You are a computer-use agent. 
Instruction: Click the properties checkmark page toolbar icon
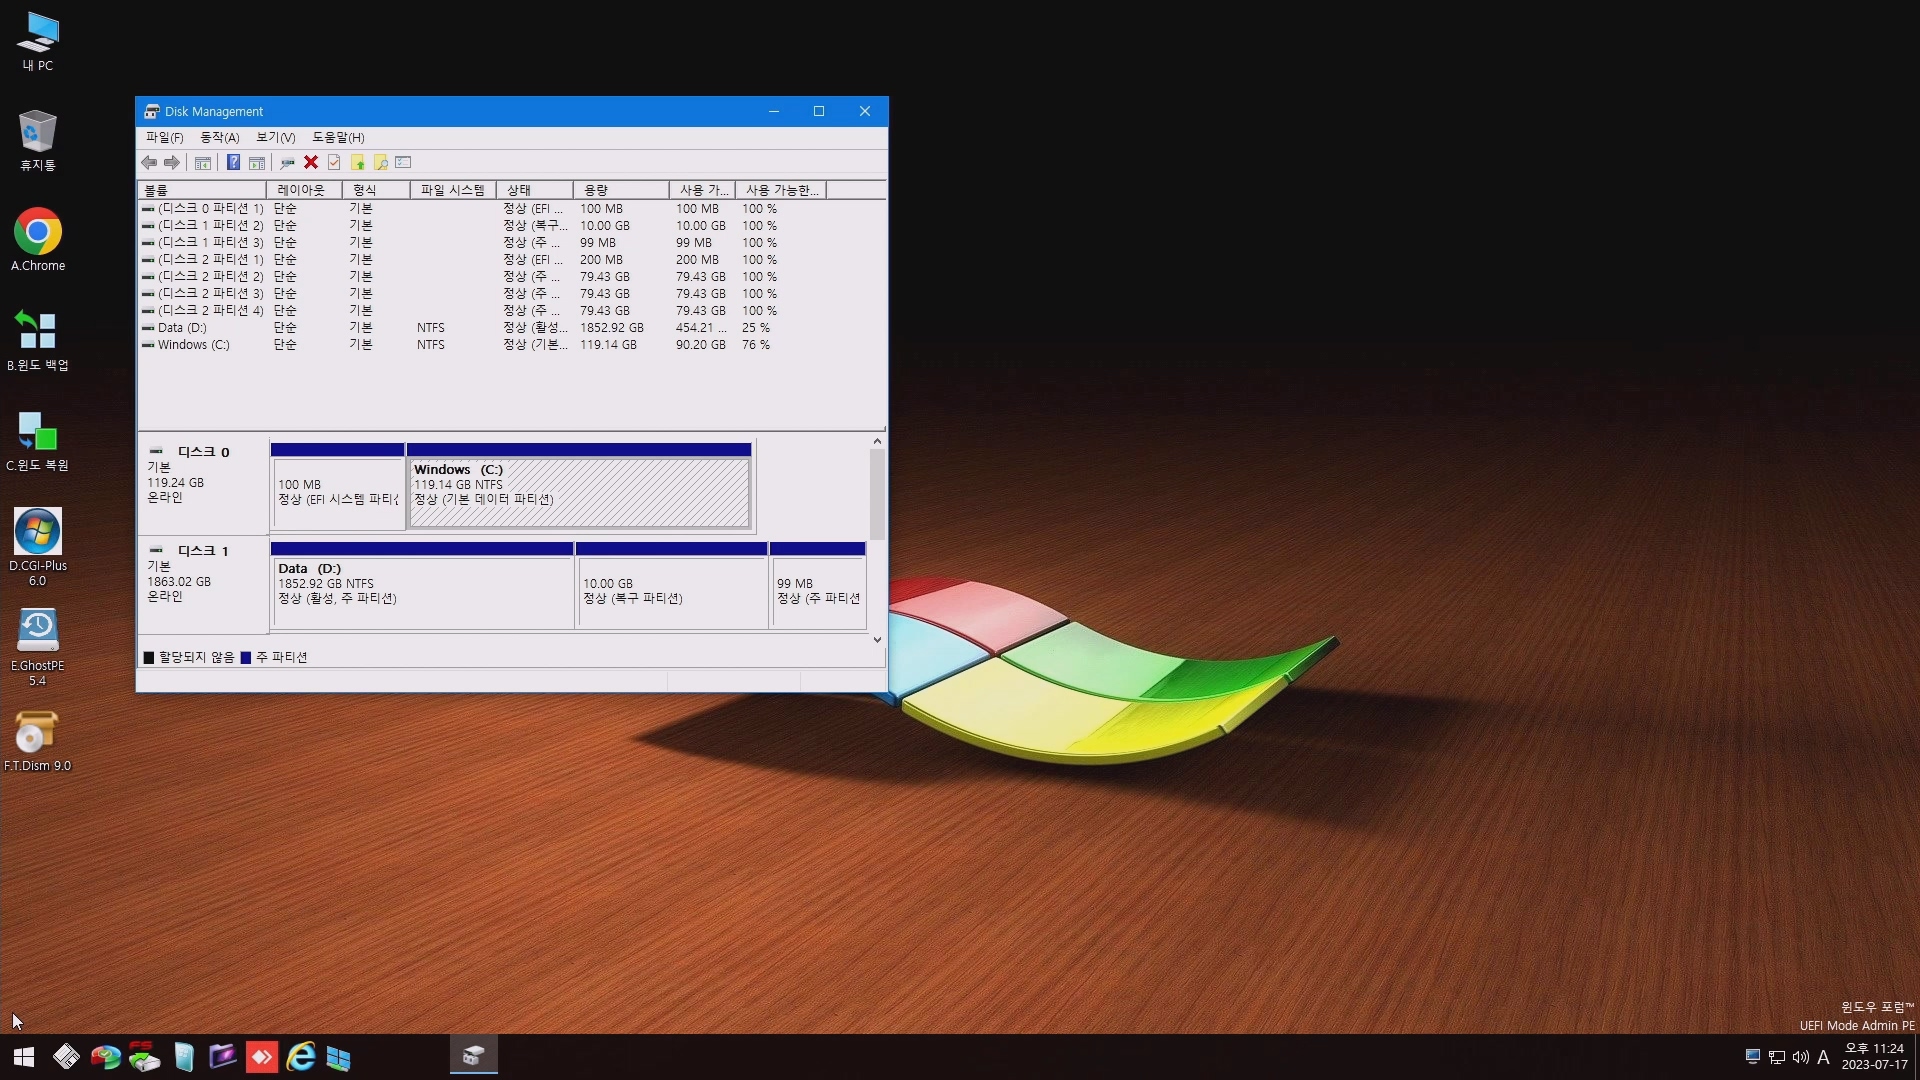click(334, 163)
